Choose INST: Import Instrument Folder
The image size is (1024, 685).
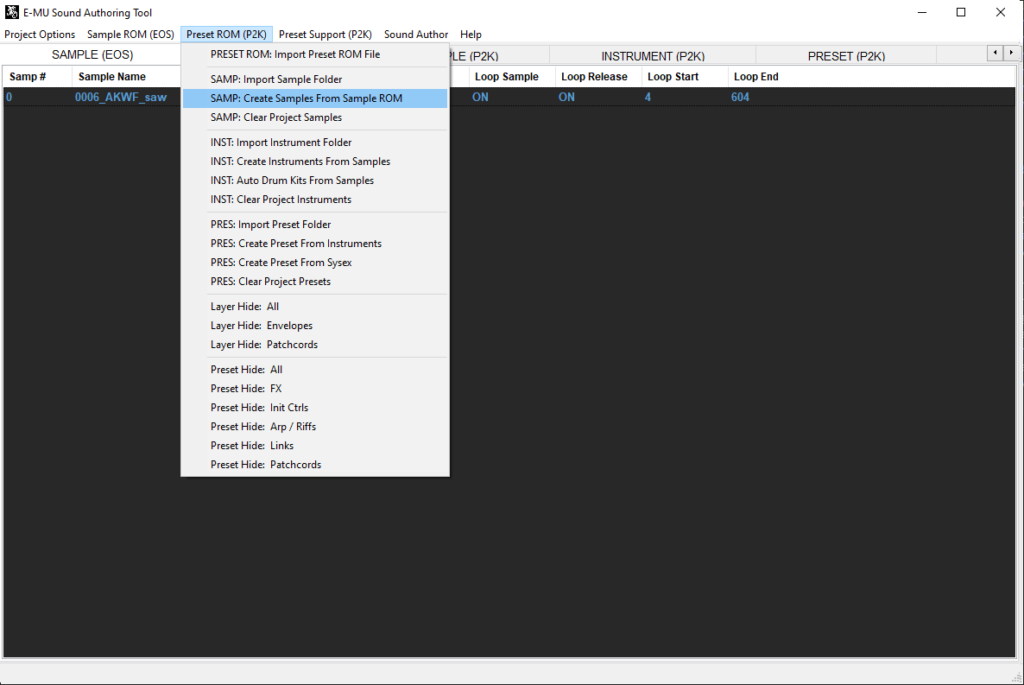tap(315, 142)
